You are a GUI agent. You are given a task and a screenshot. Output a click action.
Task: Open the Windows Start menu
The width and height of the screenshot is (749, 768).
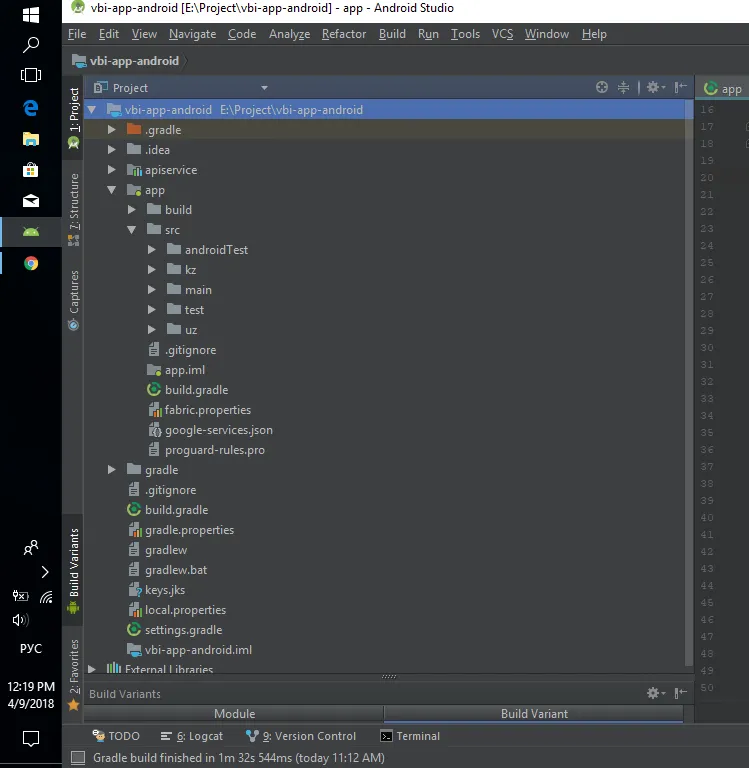31,14
